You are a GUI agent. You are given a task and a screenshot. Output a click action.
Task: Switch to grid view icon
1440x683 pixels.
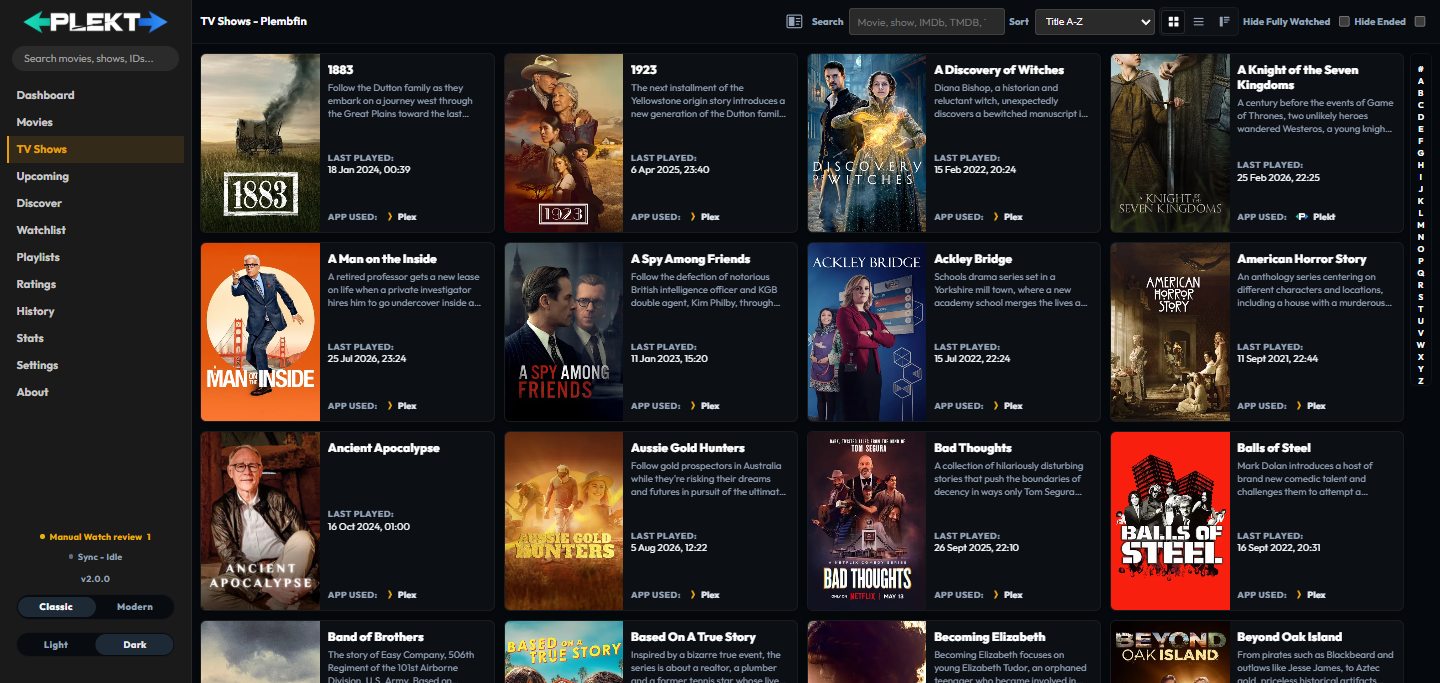pos(1173,21)
